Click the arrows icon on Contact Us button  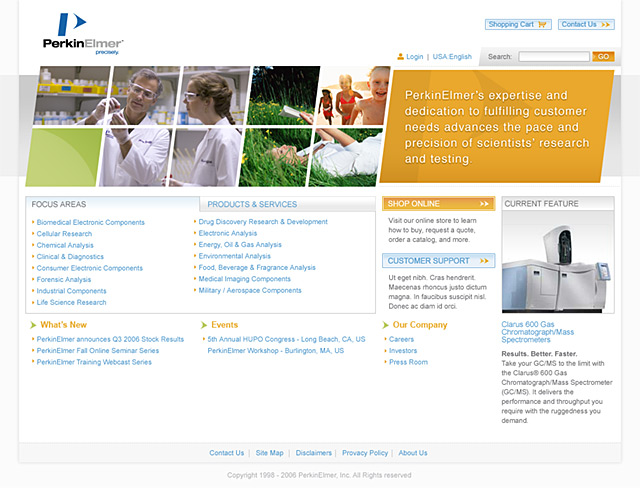coord(606,24)
